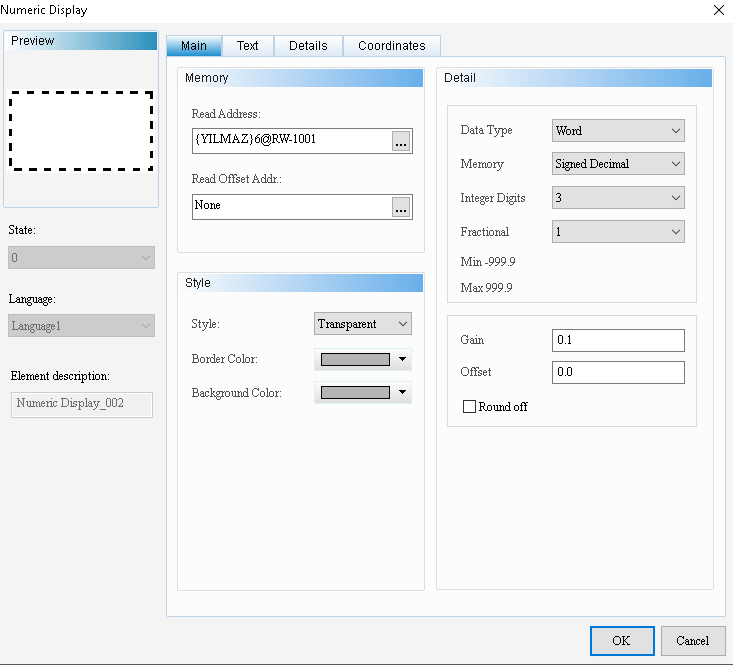
Task: Open the Data Type dropdown
Action: point(618,131)
